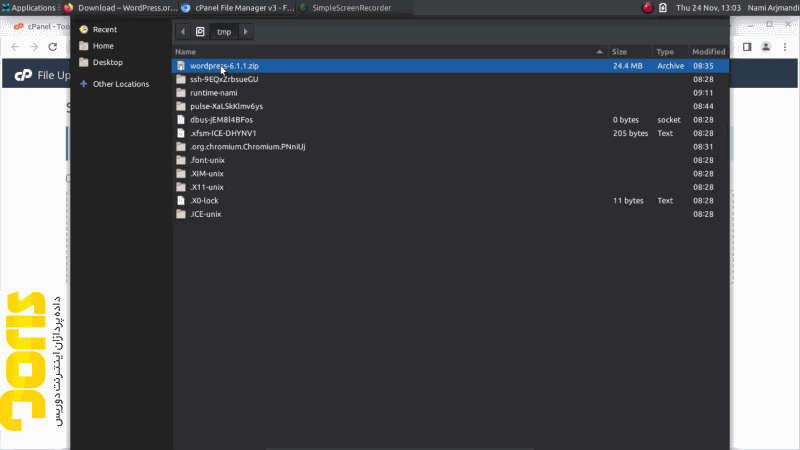The image size is (800, 450).
Task: Open the .font-unix folder
Action: click(x=451, y=160)
